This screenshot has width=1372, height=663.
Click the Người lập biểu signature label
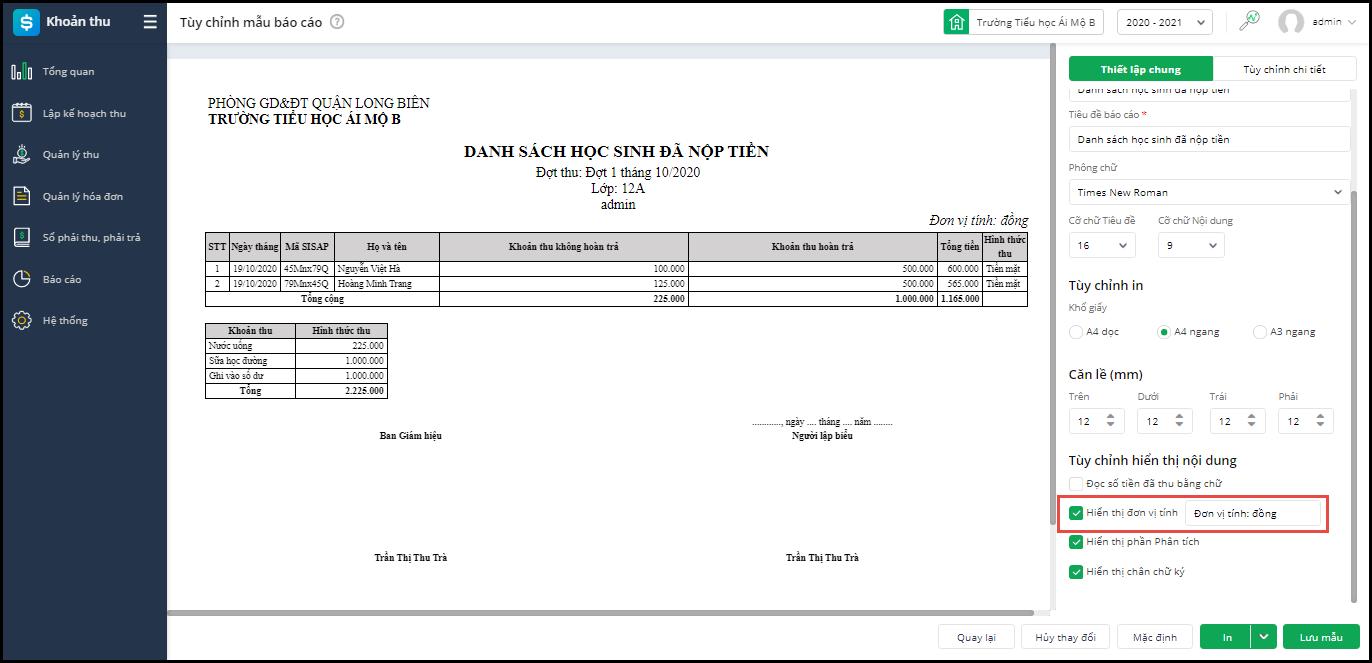pos(822,436)
